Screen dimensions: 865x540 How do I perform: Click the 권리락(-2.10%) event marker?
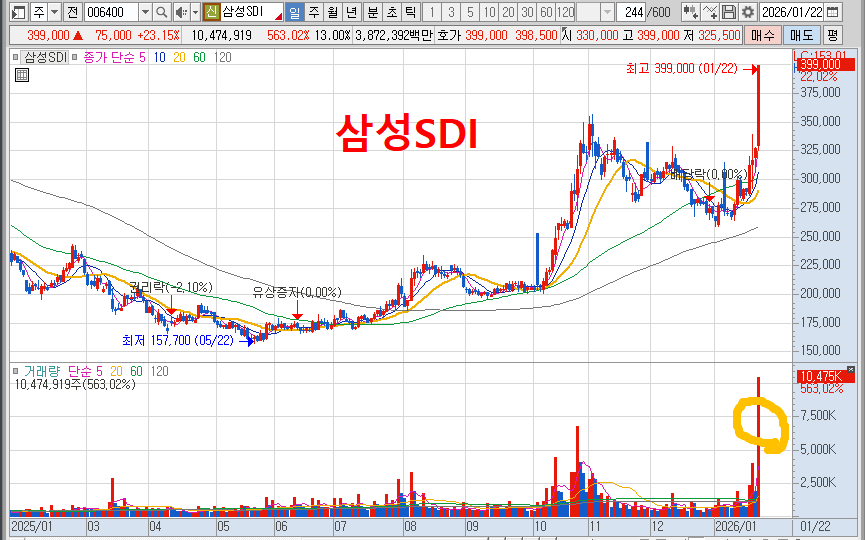point(171,287)
